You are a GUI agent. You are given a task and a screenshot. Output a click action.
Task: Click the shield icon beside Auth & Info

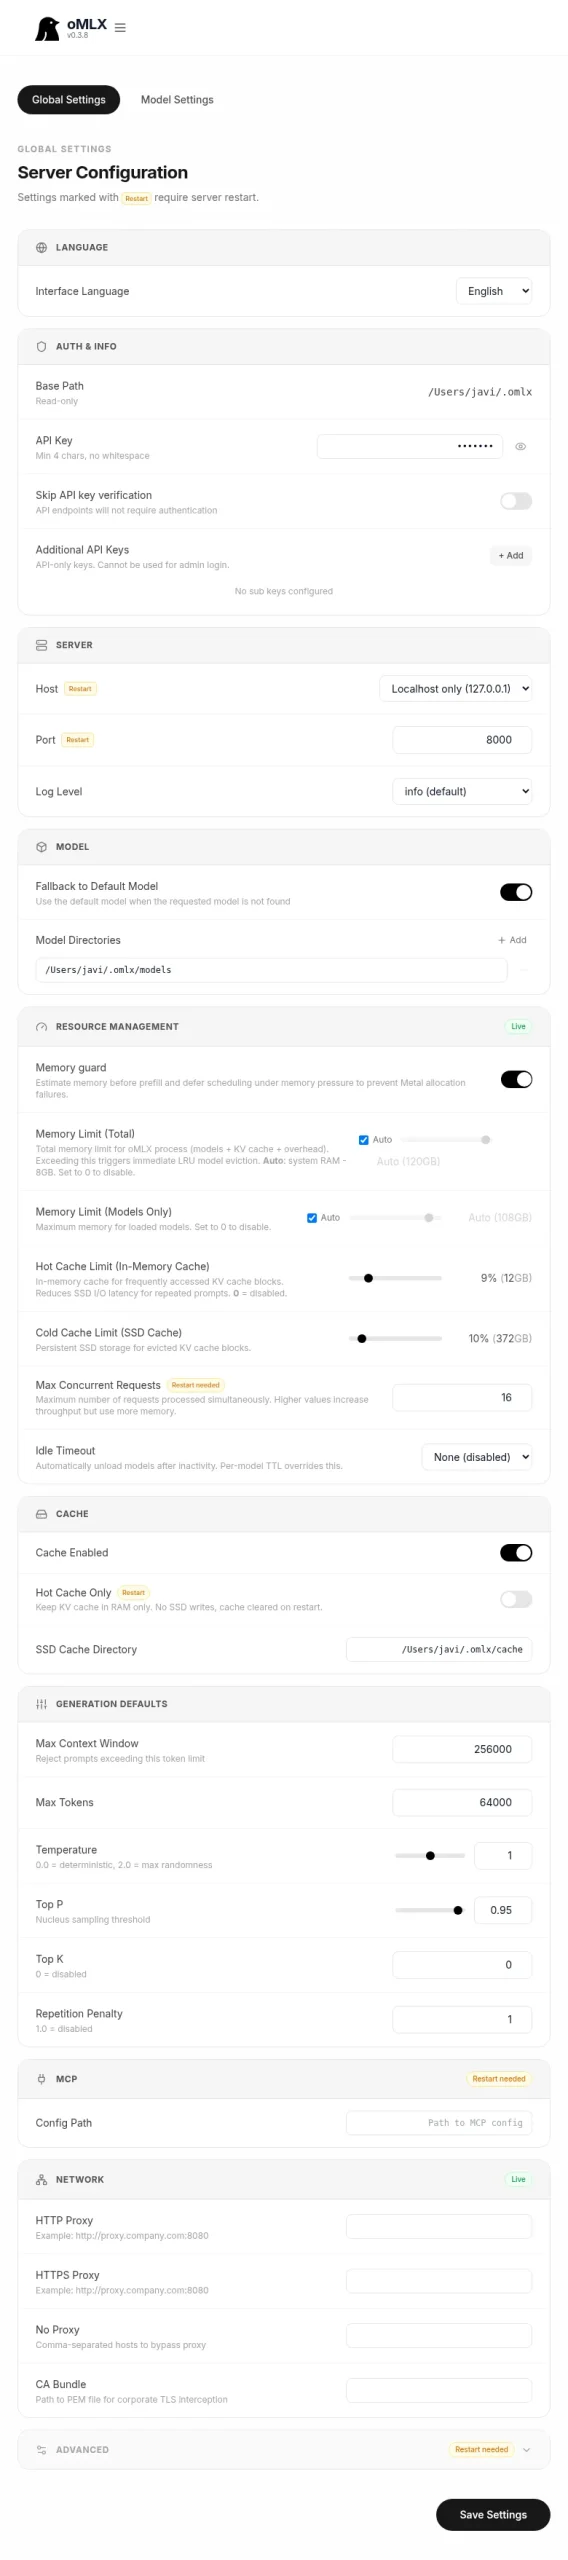[41, 346]
